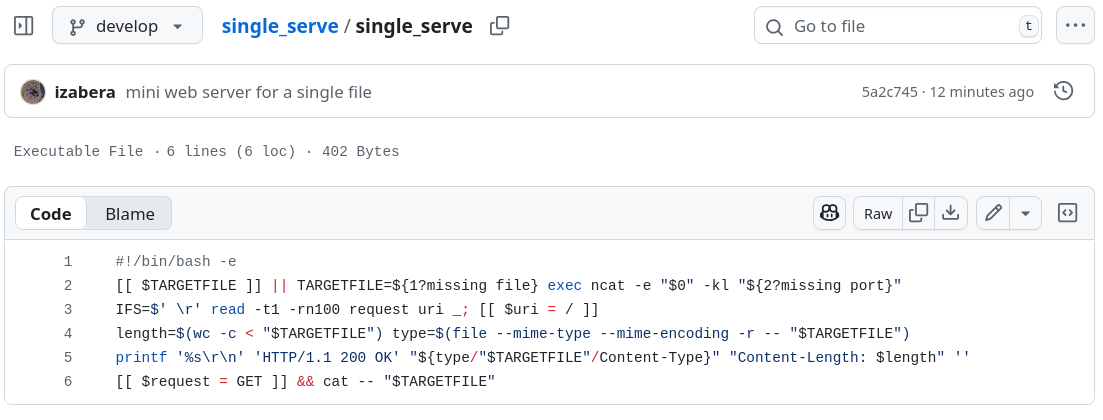Switch to the Blame tab

pyautogui.click(x=130, y=213)
